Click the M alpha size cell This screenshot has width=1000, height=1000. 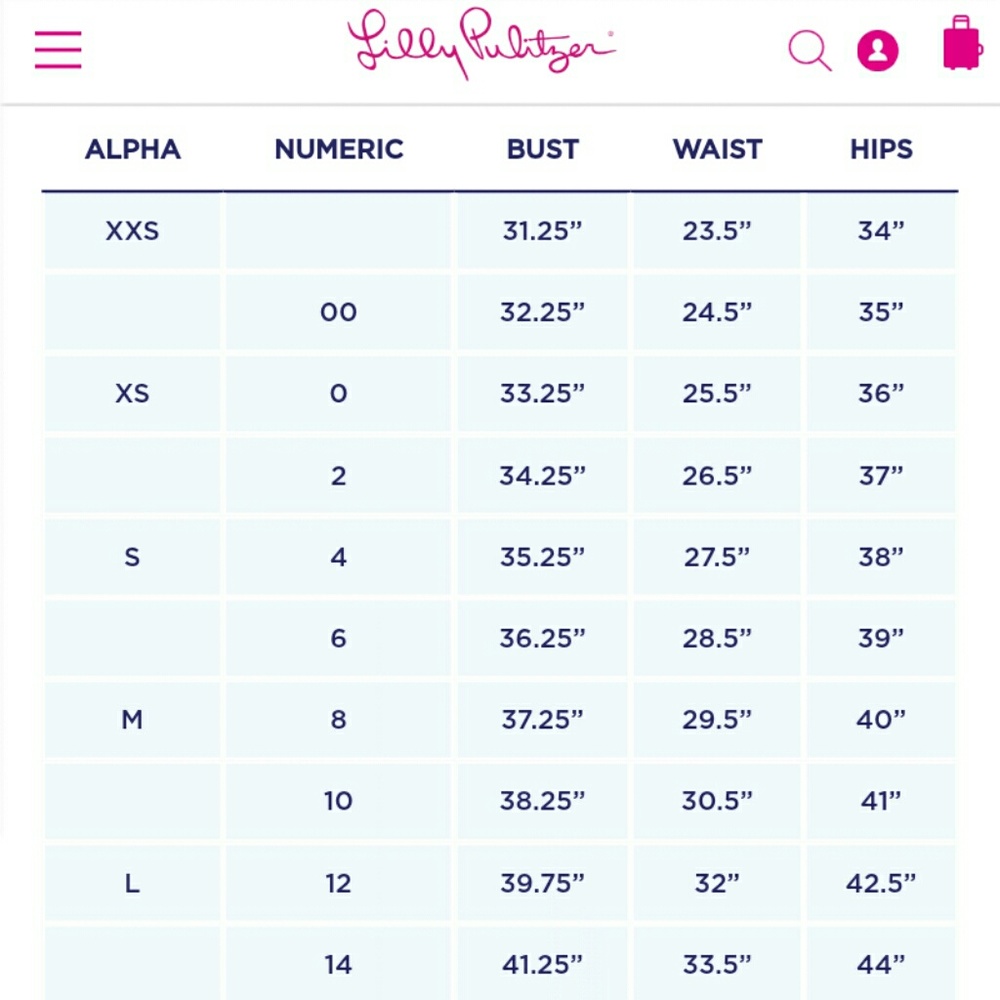(x=133, y=719)
